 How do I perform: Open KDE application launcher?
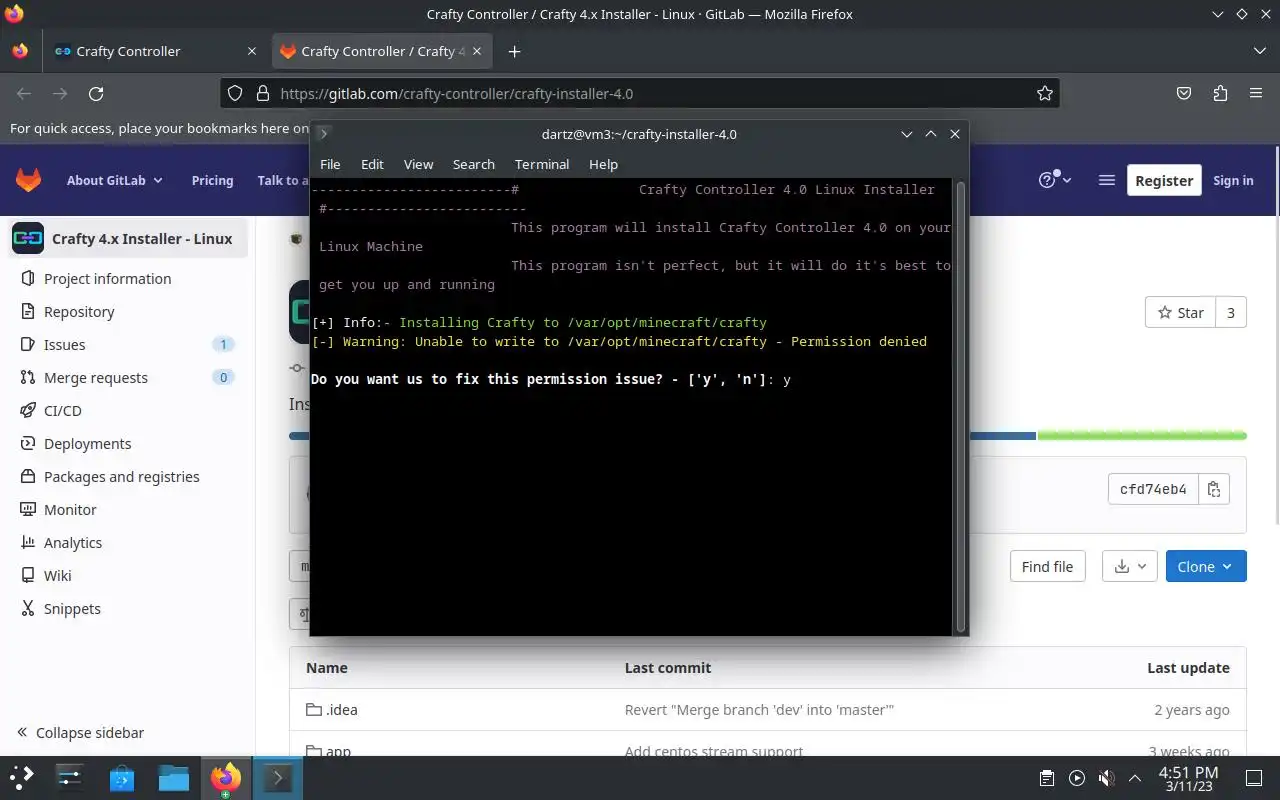[x=22, y=778]
